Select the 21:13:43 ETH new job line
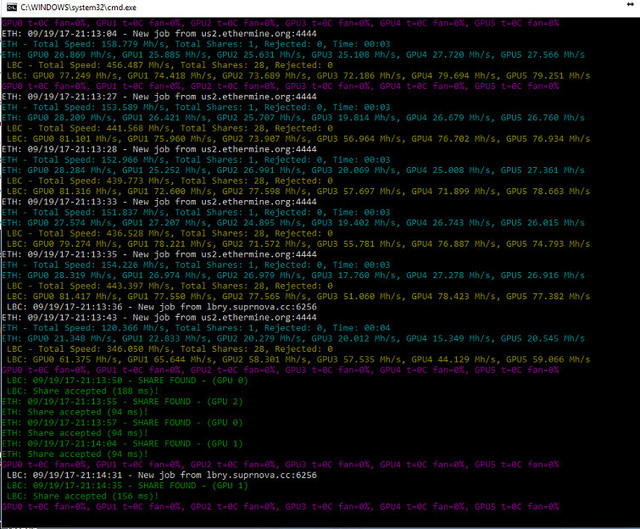The image size is (640, 529). [159, 318]
